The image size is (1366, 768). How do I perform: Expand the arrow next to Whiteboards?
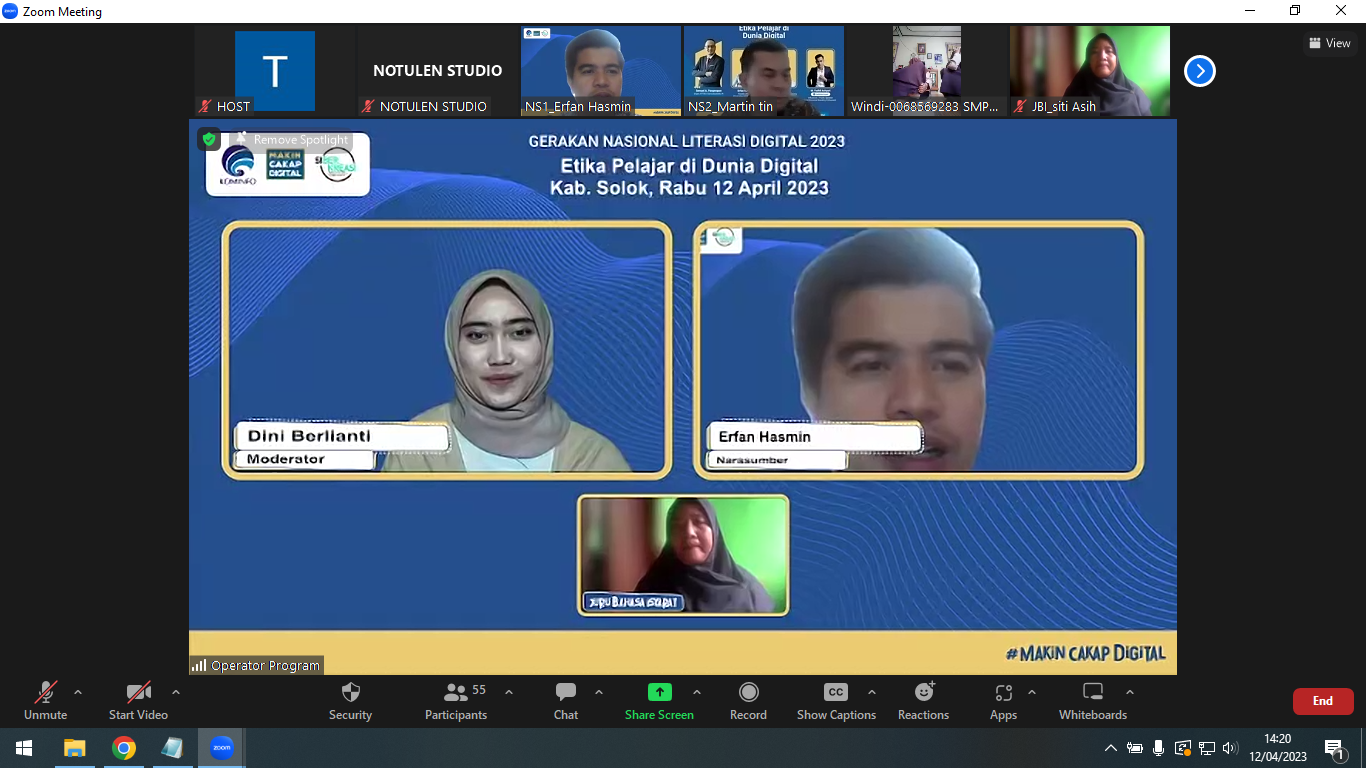pos(1130,692)
